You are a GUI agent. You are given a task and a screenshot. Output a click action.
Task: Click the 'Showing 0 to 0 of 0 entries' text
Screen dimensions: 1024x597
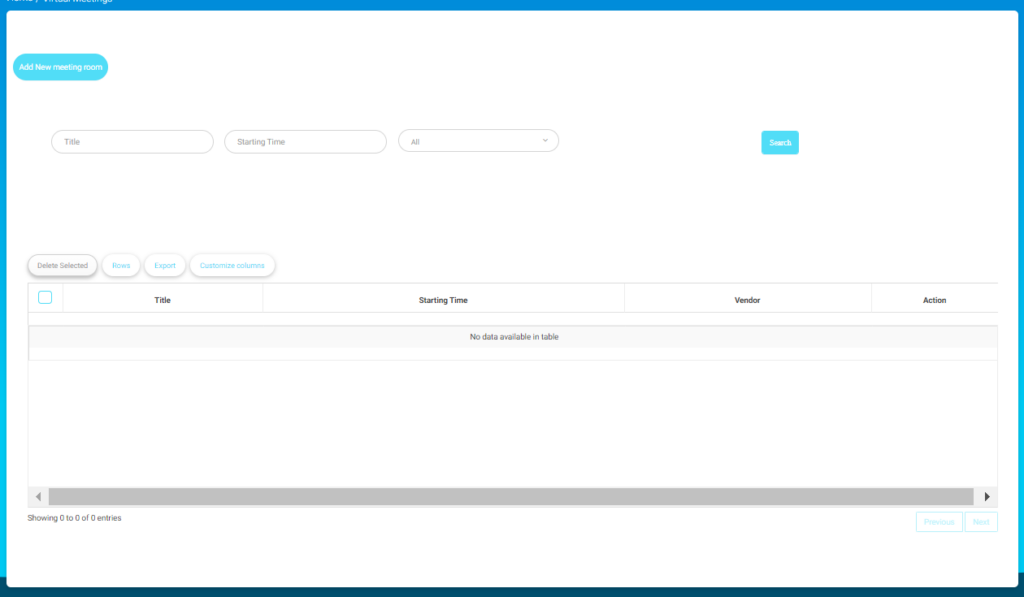coord(74,518)
